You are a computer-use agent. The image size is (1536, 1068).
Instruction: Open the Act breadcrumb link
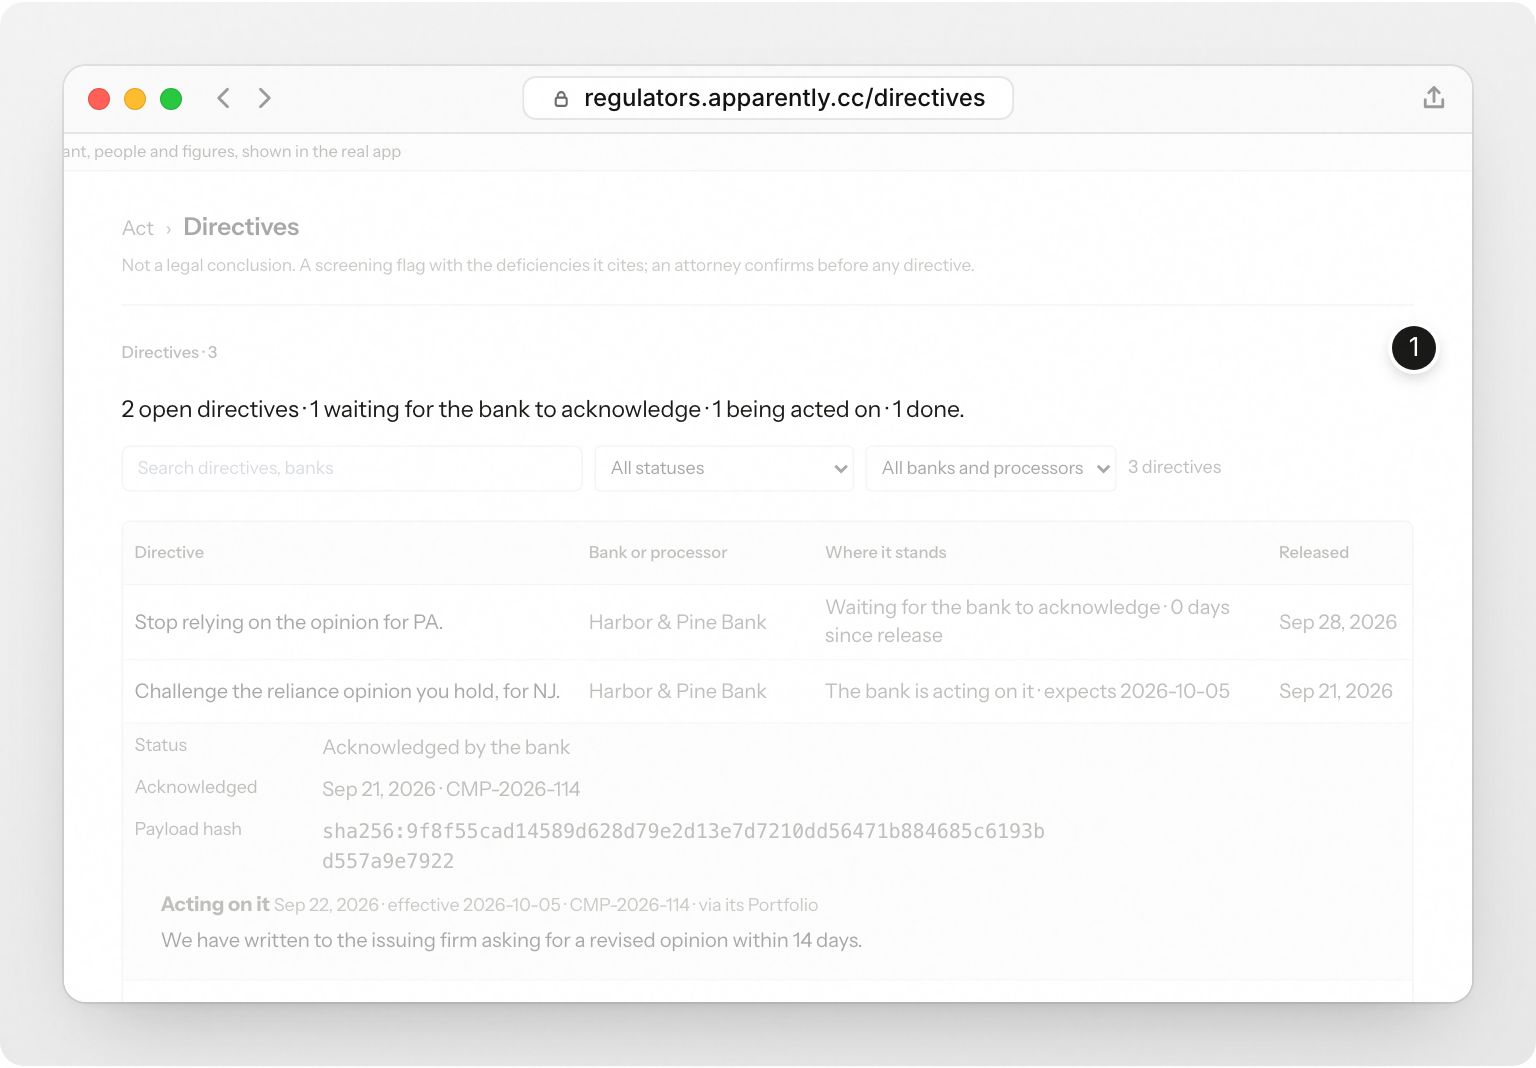[138, 228]
